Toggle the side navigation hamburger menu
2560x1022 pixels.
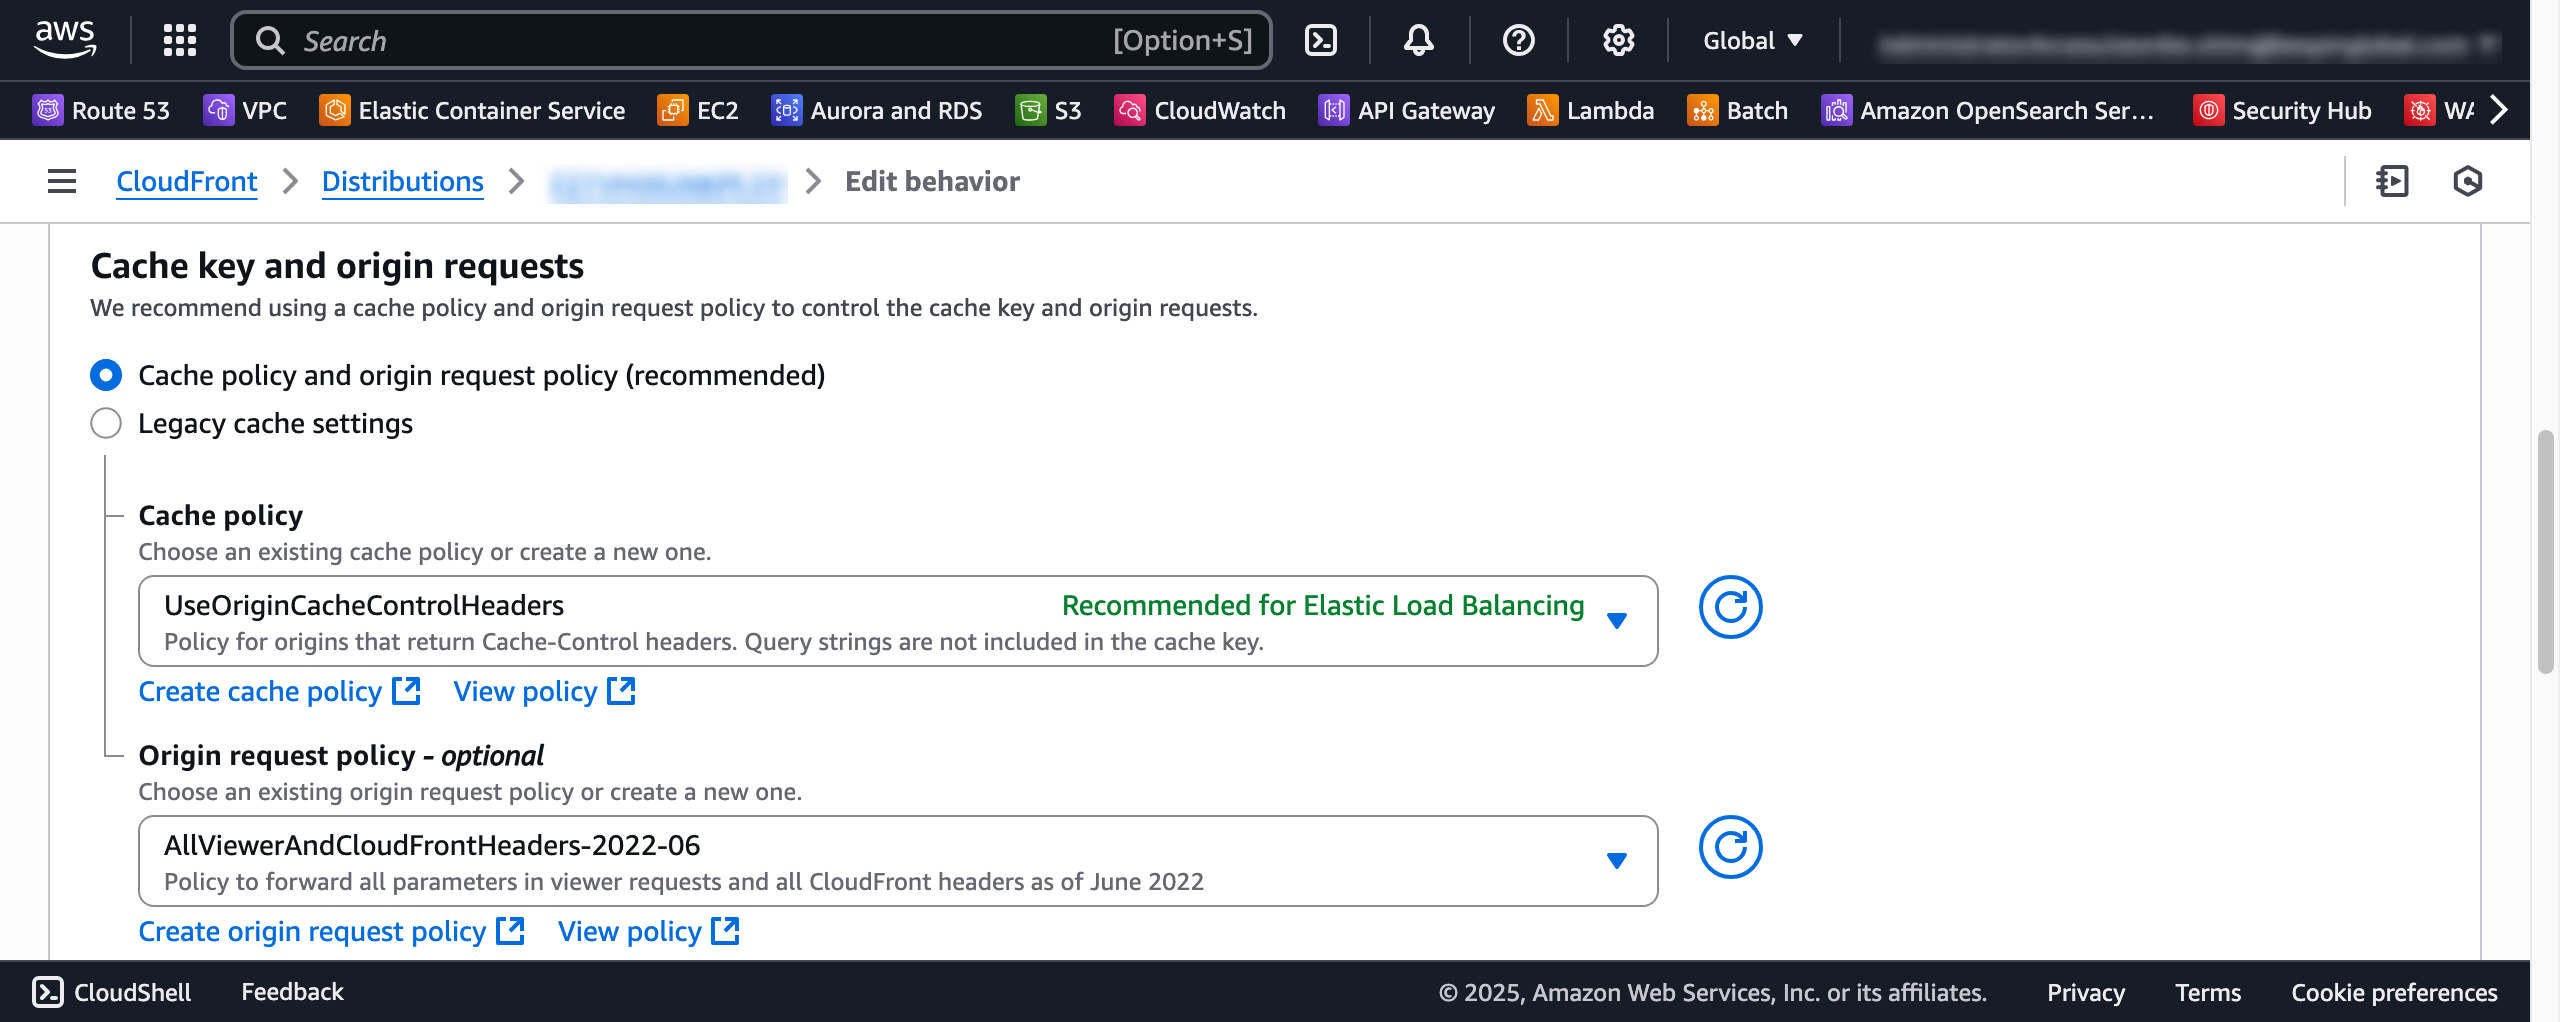coord(62,181)
